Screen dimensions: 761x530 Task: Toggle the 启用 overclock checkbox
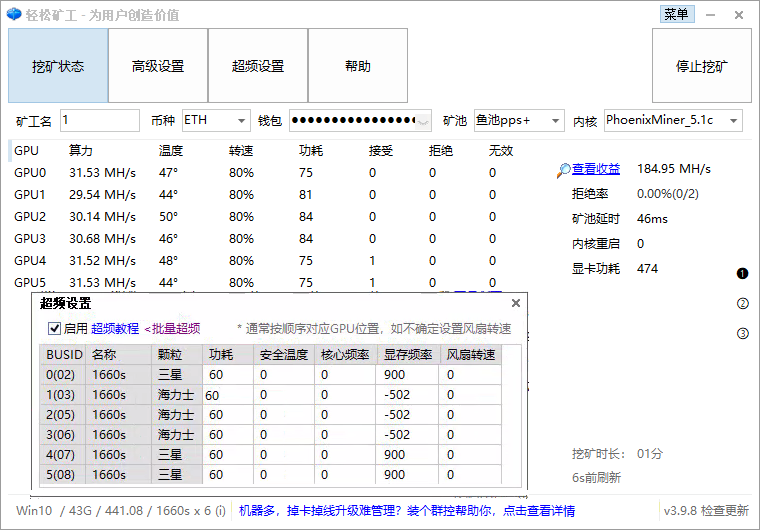(x=54, y=328)
